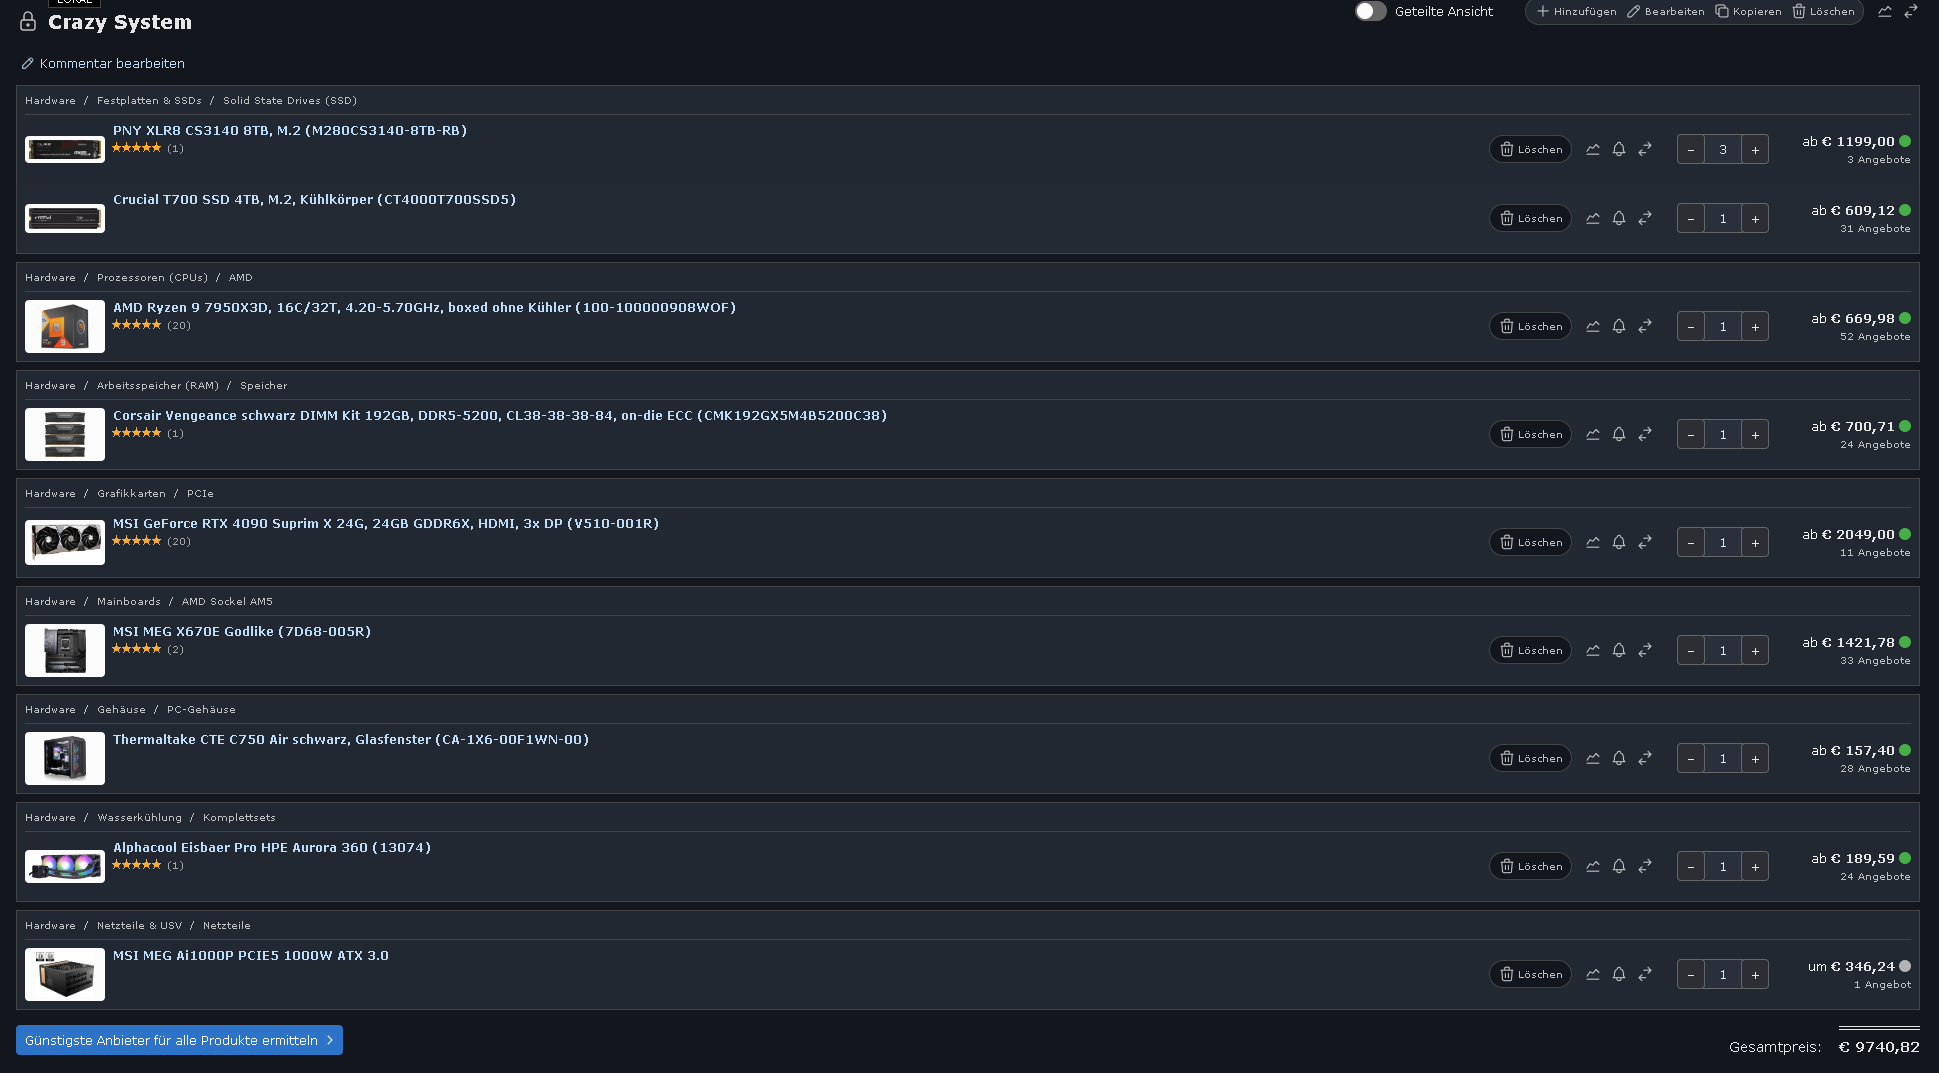Set price alert bell for RTX 4090 Suprim X
Image resolution: width=1939 pixels, height=1073 pixels.
click(x=1619, y=542)
